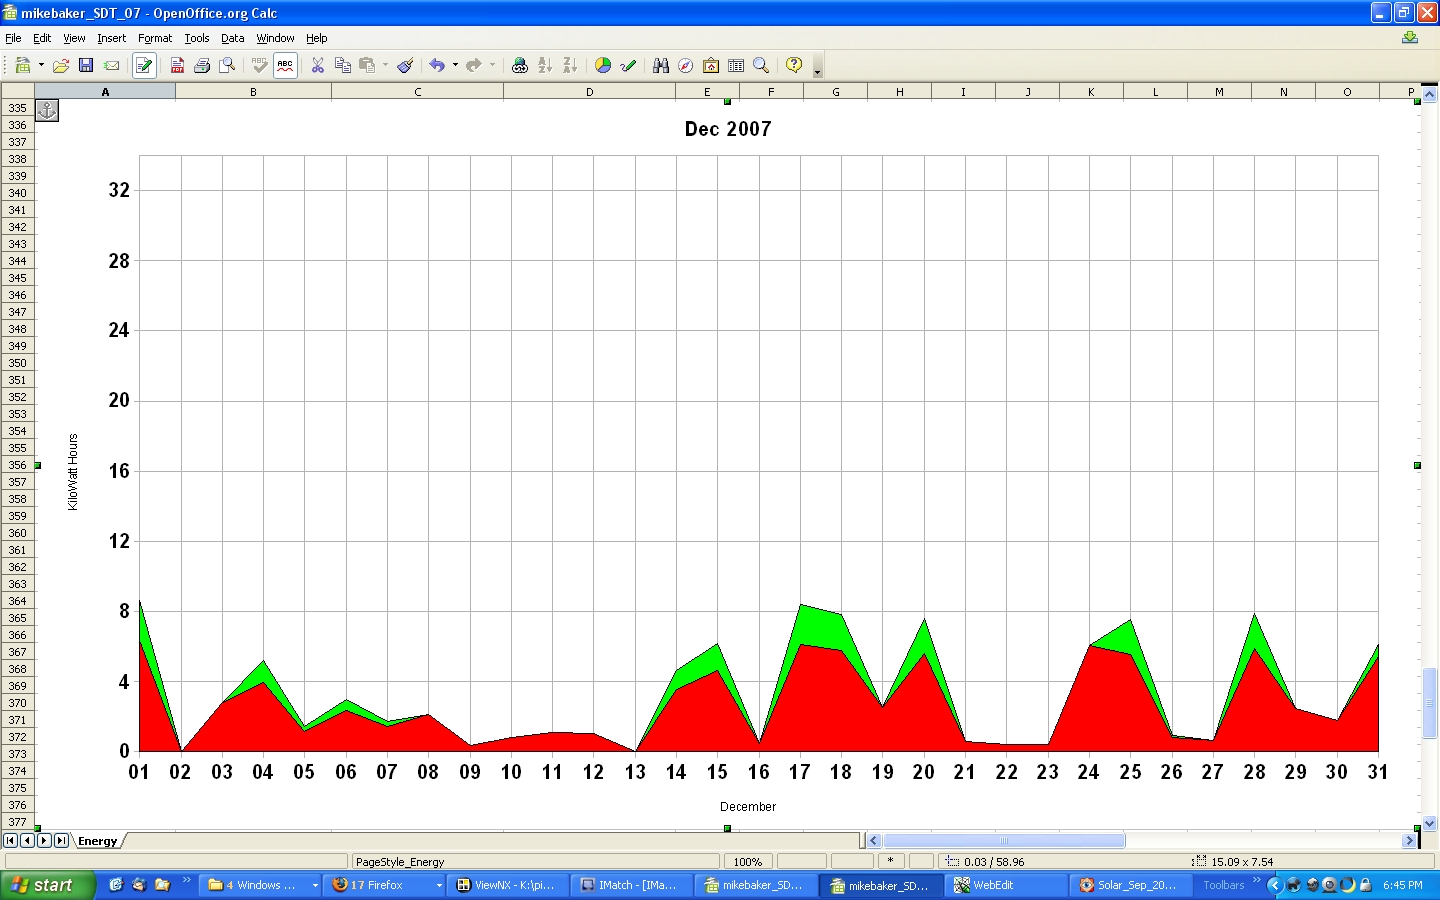Click the Windows start button
1440x900 pixels.
click(46, 885)
